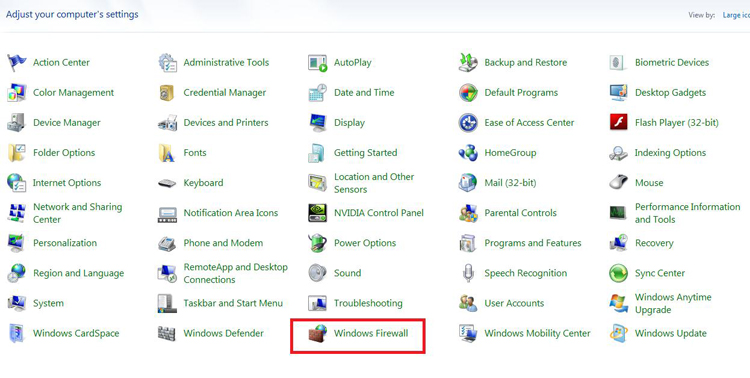The height and width of the screenshot is (378, 750).
Task: Click the Backup and Restore icon
Action: (x=468, y=63)
